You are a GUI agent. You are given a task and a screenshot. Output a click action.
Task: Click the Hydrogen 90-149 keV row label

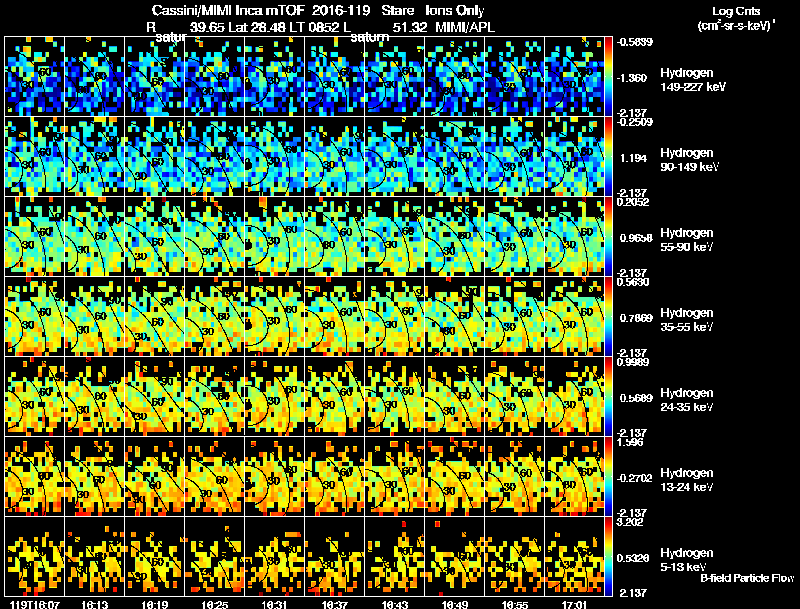[x=689, y=160]
